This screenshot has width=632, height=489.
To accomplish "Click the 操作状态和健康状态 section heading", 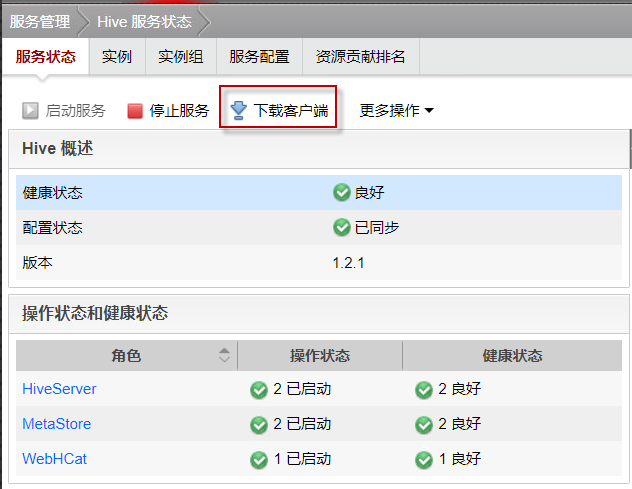I will pyautogui.click(x=95, y=313).
